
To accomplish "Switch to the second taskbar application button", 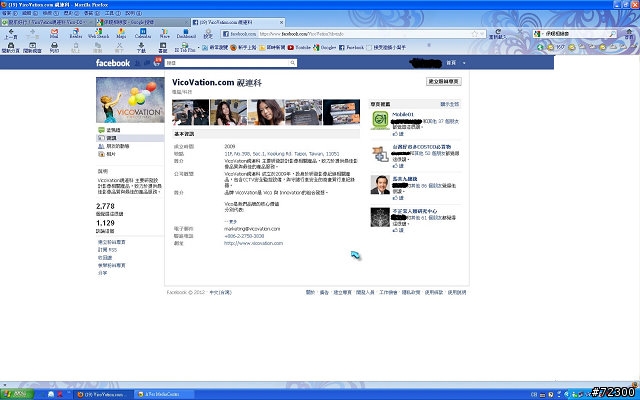I will pos(166,394).
